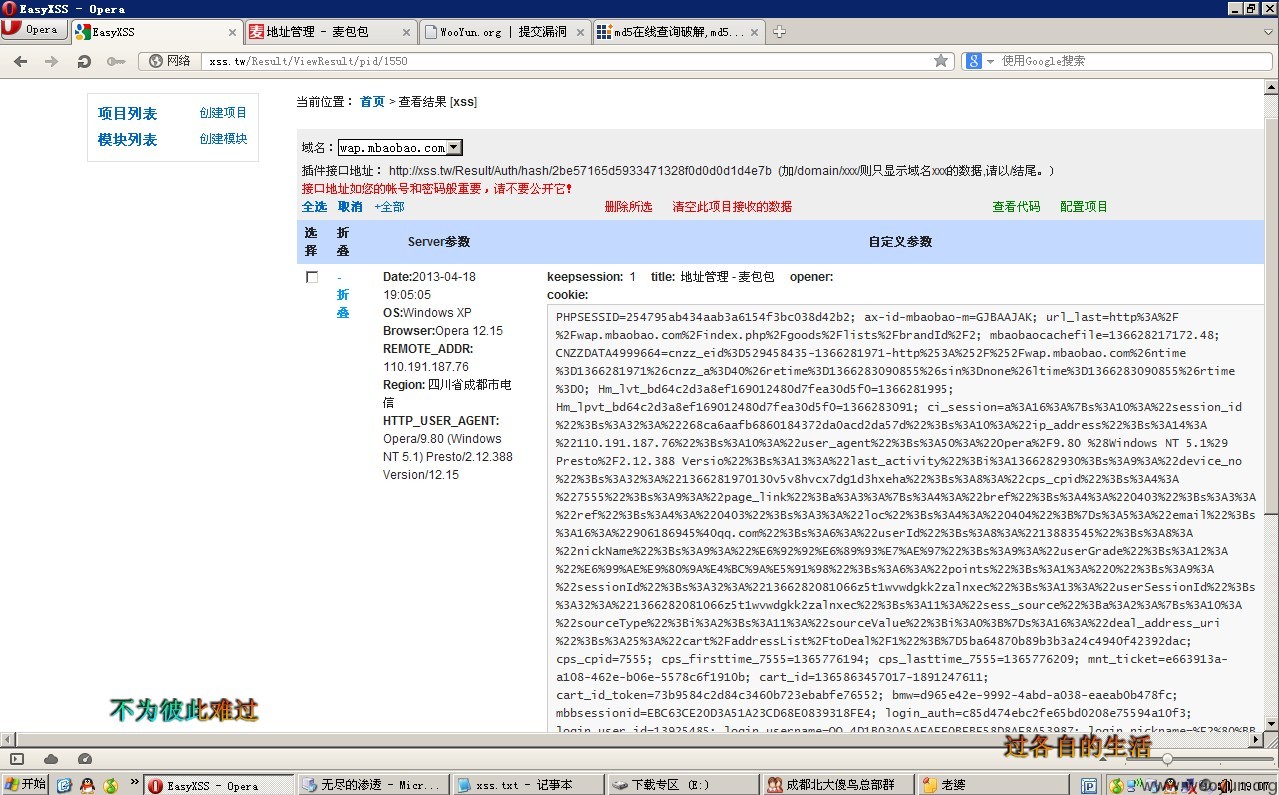The image size is (1279, 795).
Task: Expand the closed tabs dropdown arrow
Action: click(x=1268, y=31)
